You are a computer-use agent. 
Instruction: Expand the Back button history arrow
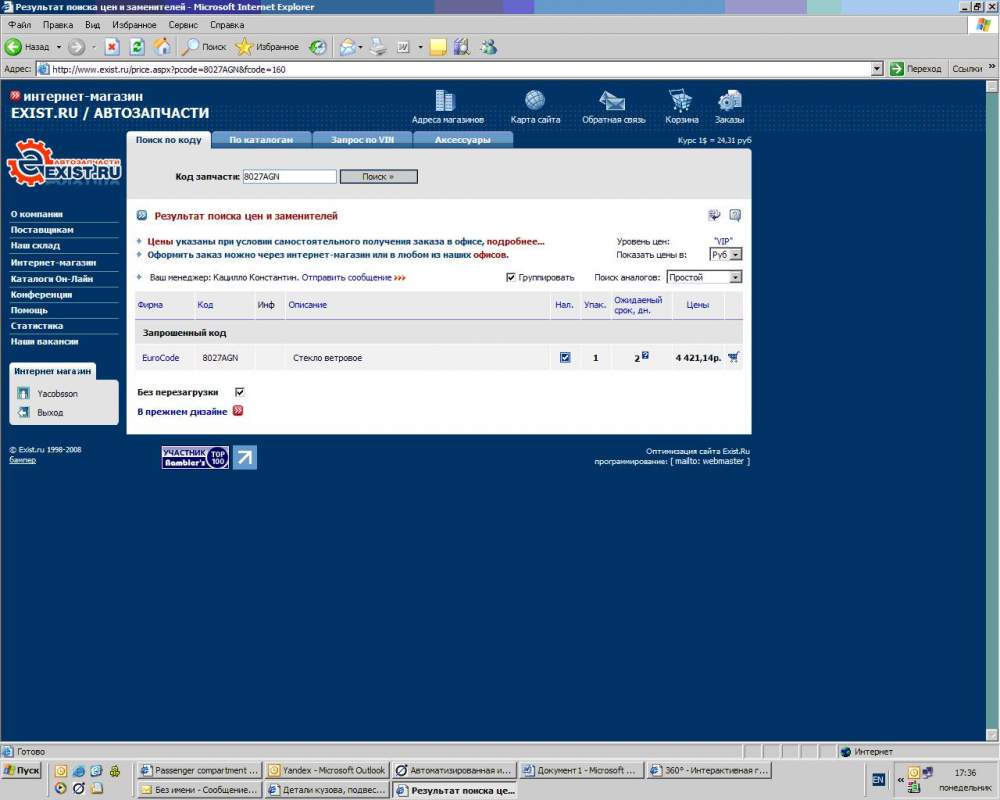[x=59, y=47]
